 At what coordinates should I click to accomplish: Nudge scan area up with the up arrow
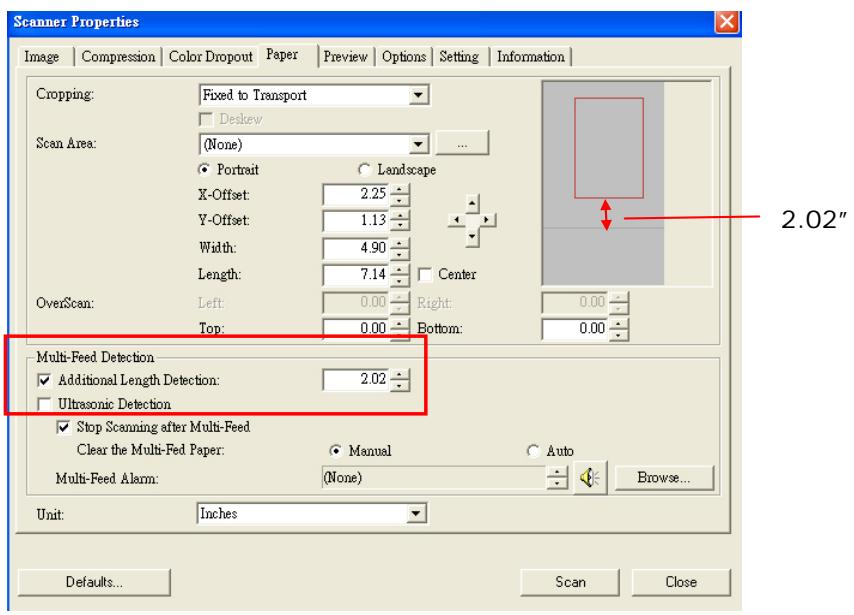(472, 203)
